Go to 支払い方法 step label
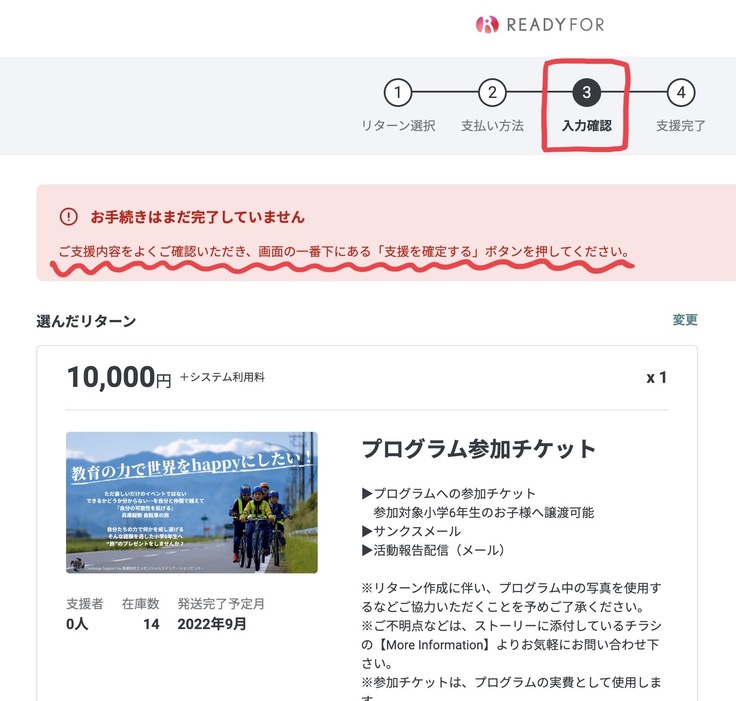Screen dimensions: 736x701 (492, 126)
